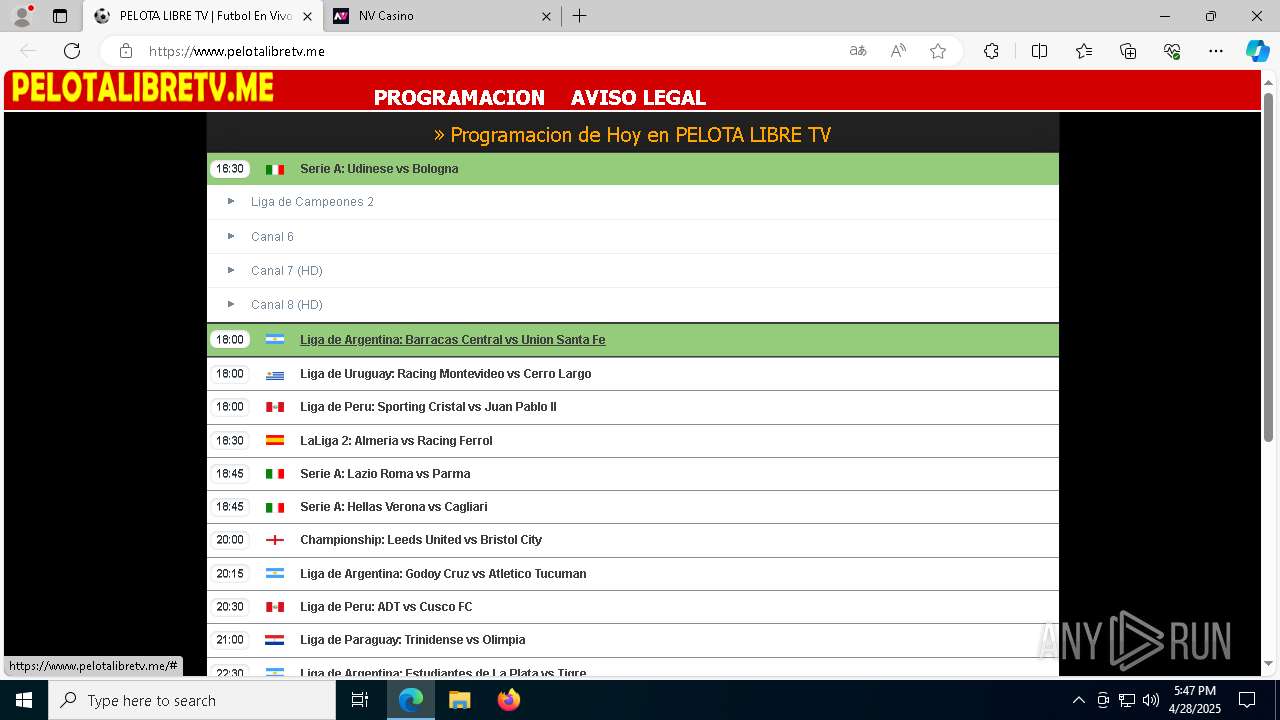
Task: Click the site info lock icon
Action: tap(126, 51)
